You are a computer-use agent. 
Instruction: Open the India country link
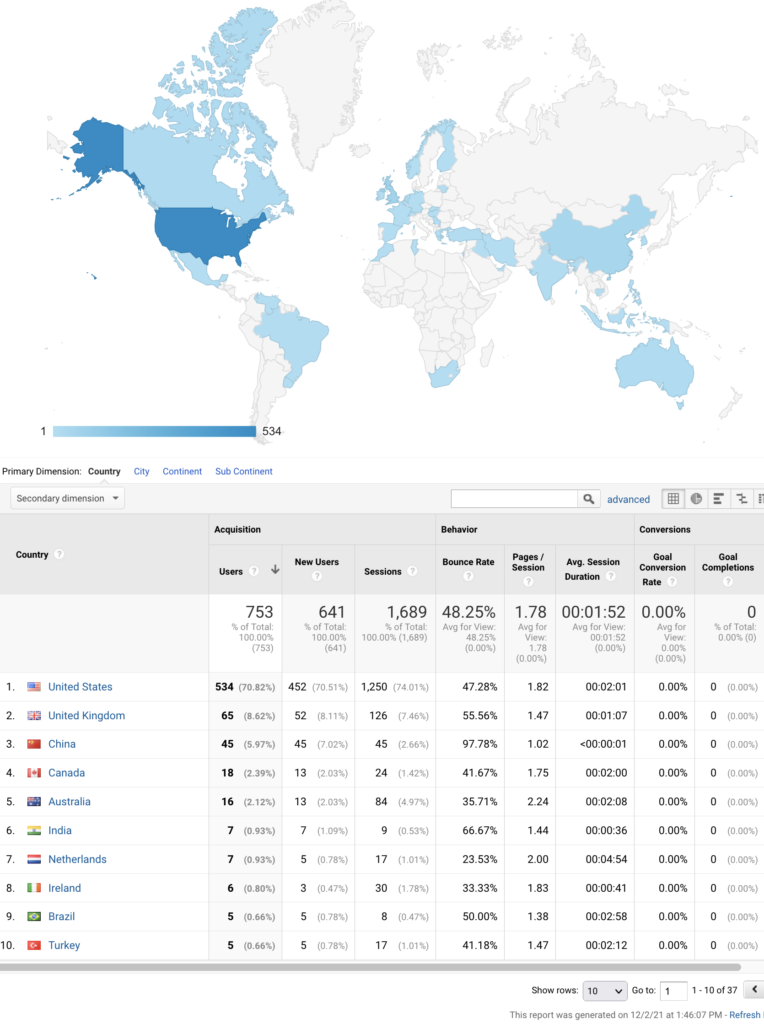click(60, 831)
